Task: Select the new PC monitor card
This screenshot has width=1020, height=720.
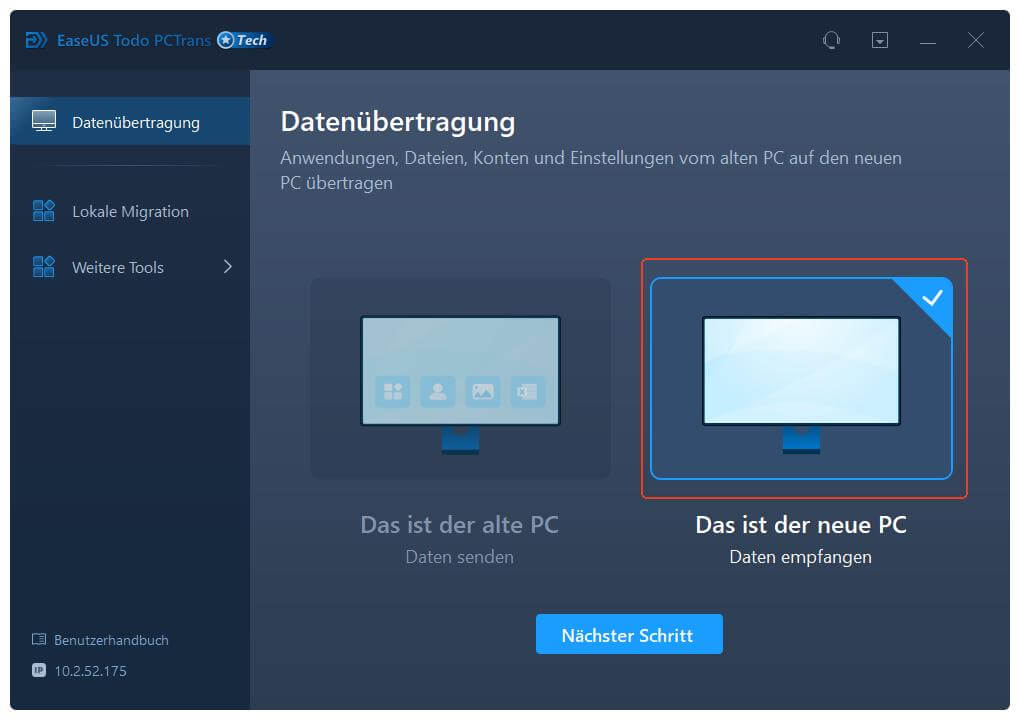Action: click(x=801, y=378)
